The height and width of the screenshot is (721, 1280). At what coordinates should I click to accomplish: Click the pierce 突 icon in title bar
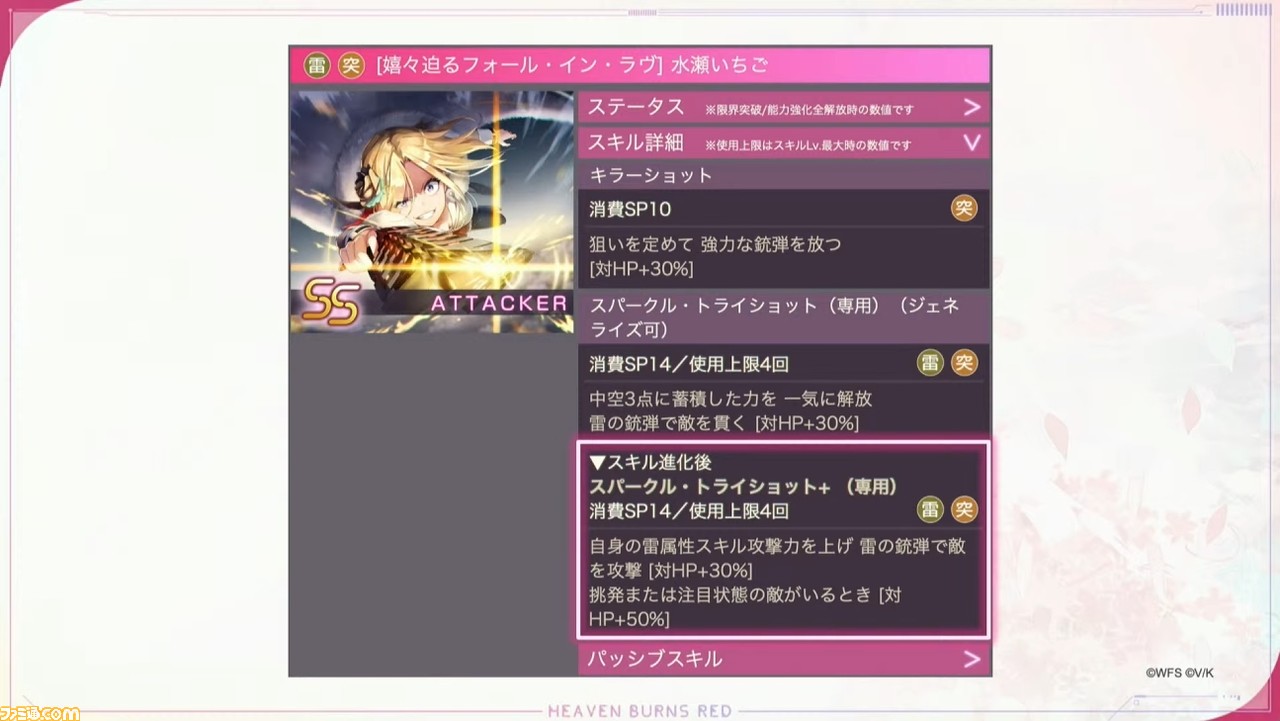click(352, 66)
